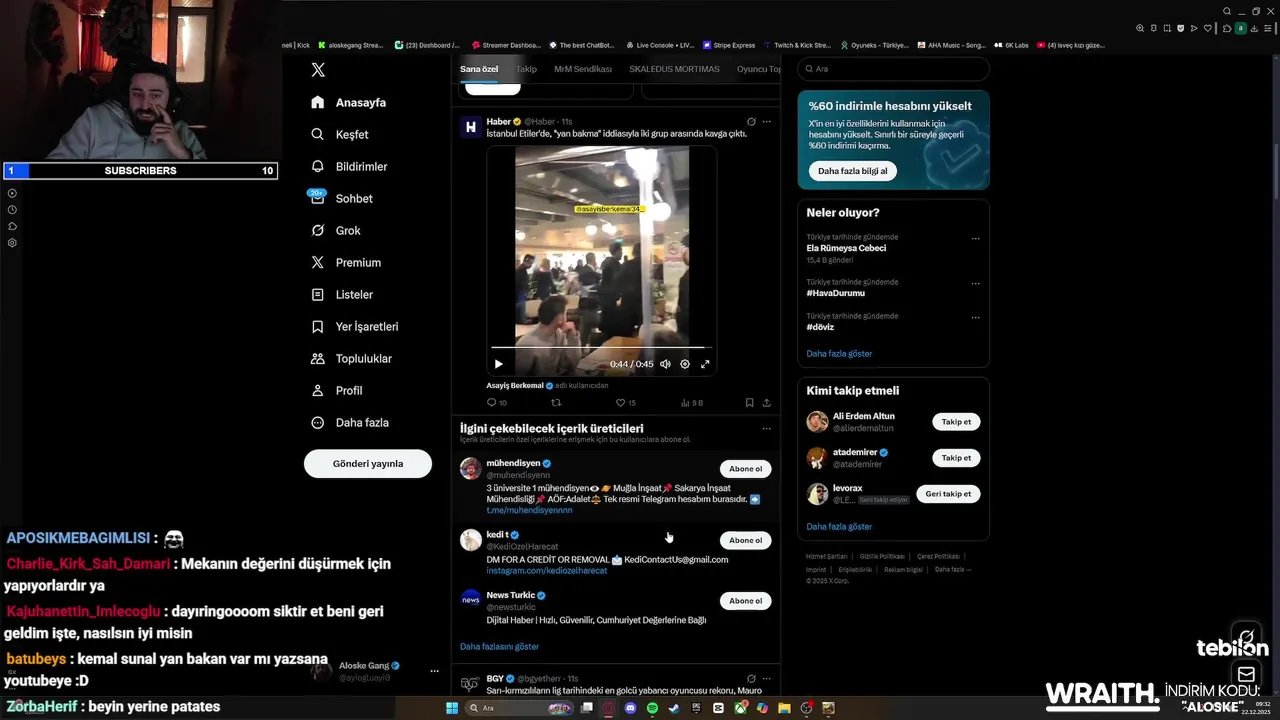This screenshot has width=1280, height=720.
Task: Switch to AHA Music browser tab
Action: point(951,45)
